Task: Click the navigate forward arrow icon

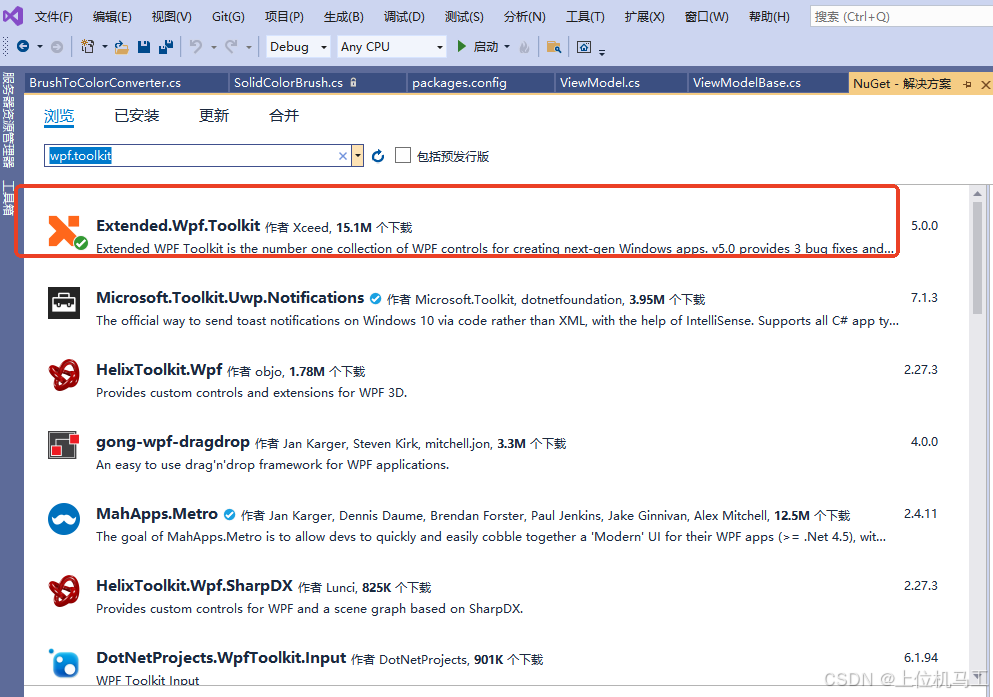Action: click(x=56, y=46)
